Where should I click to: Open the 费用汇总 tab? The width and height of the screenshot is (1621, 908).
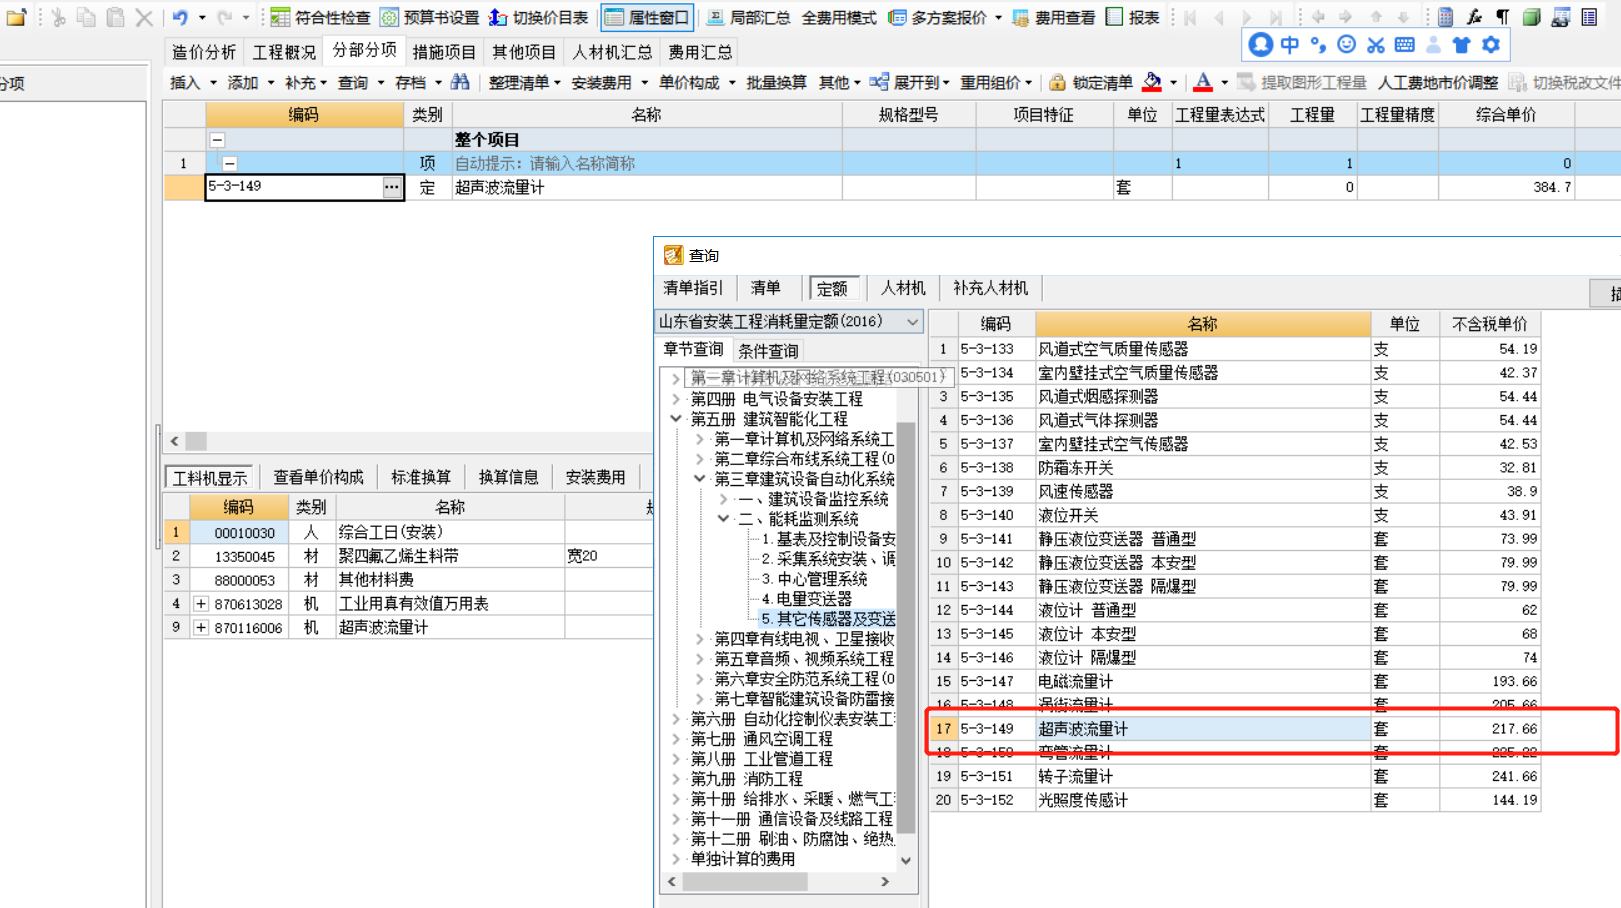700,52
